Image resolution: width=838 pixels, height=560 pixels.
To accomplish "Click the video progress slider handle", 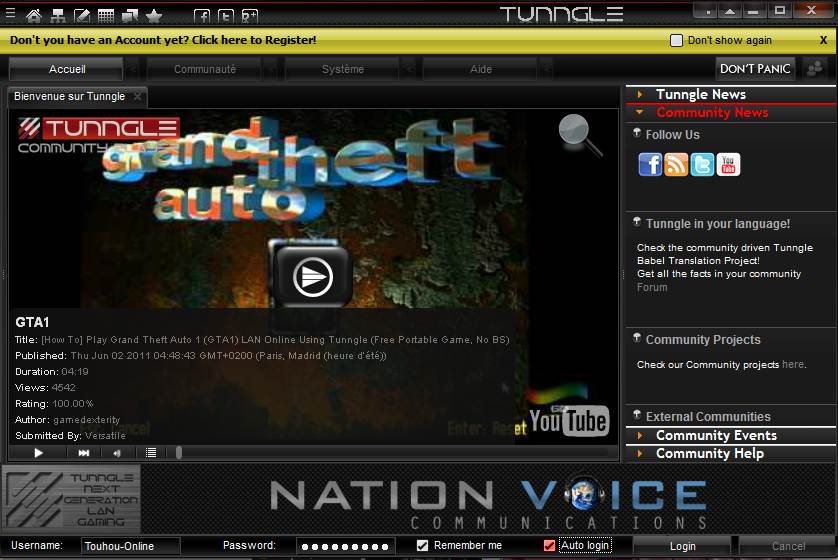I will 179,453.
